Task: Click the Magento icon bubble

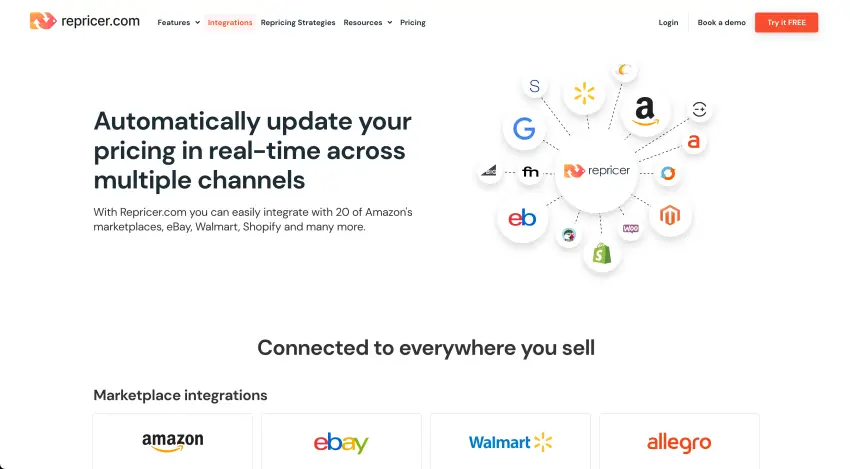Action: pyautogui.click(x=669, y=216)
